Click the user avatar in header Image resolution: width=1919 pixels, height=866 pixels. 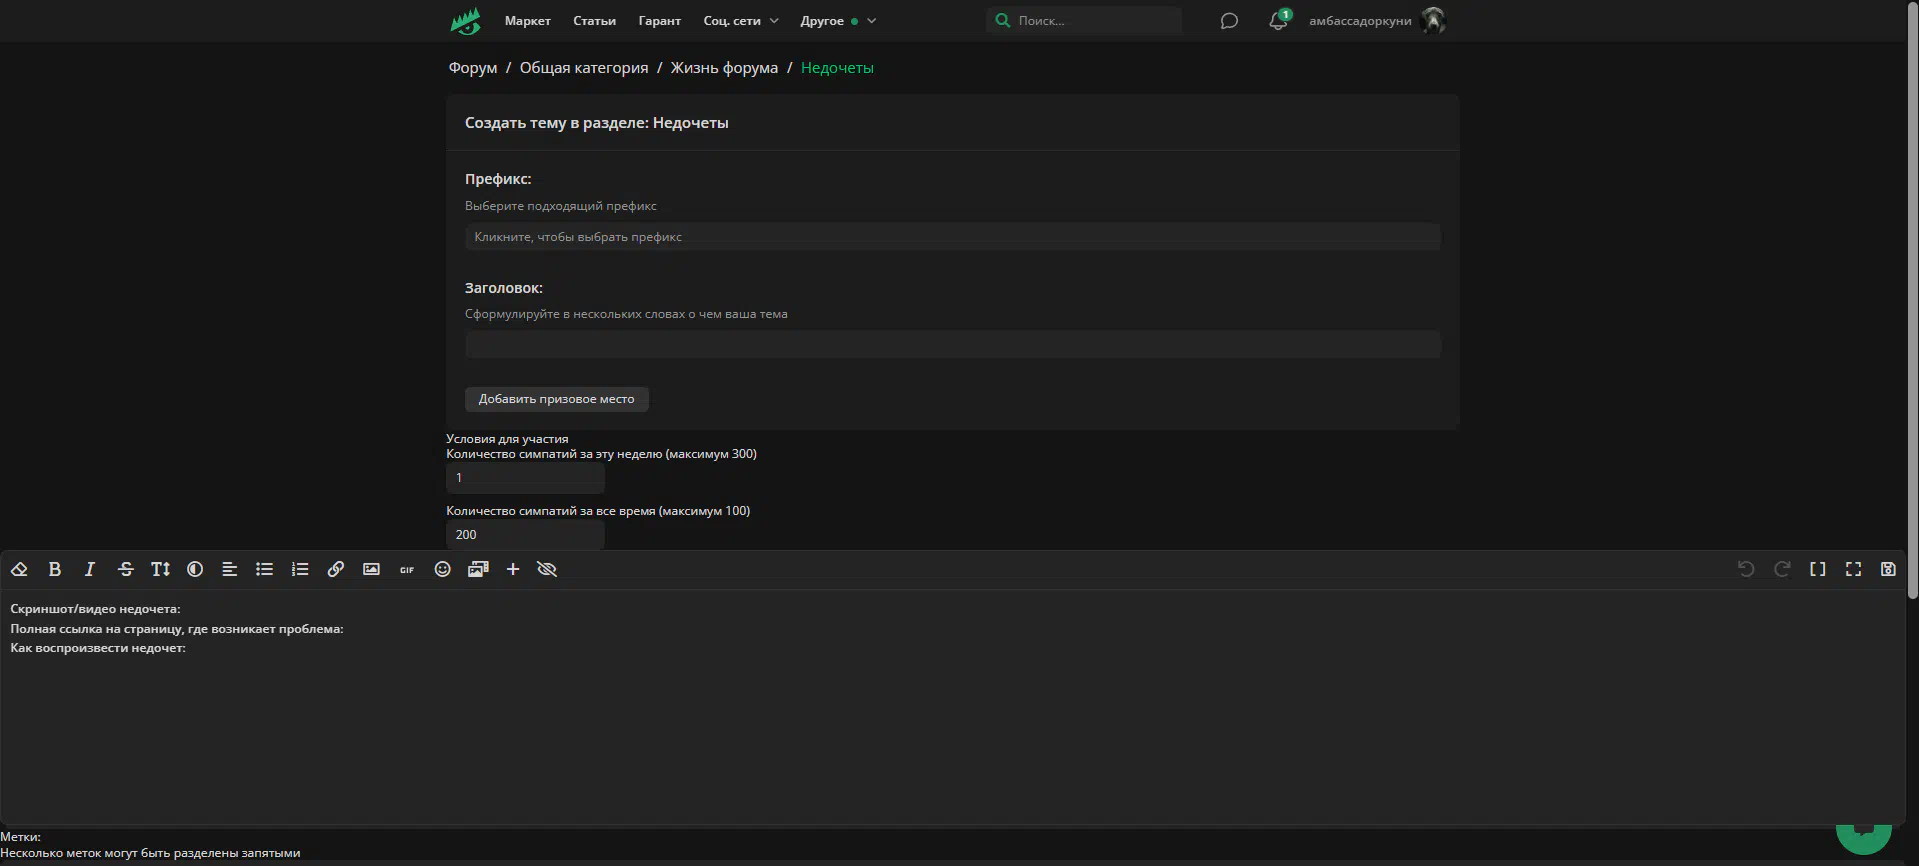(1433, 20)
